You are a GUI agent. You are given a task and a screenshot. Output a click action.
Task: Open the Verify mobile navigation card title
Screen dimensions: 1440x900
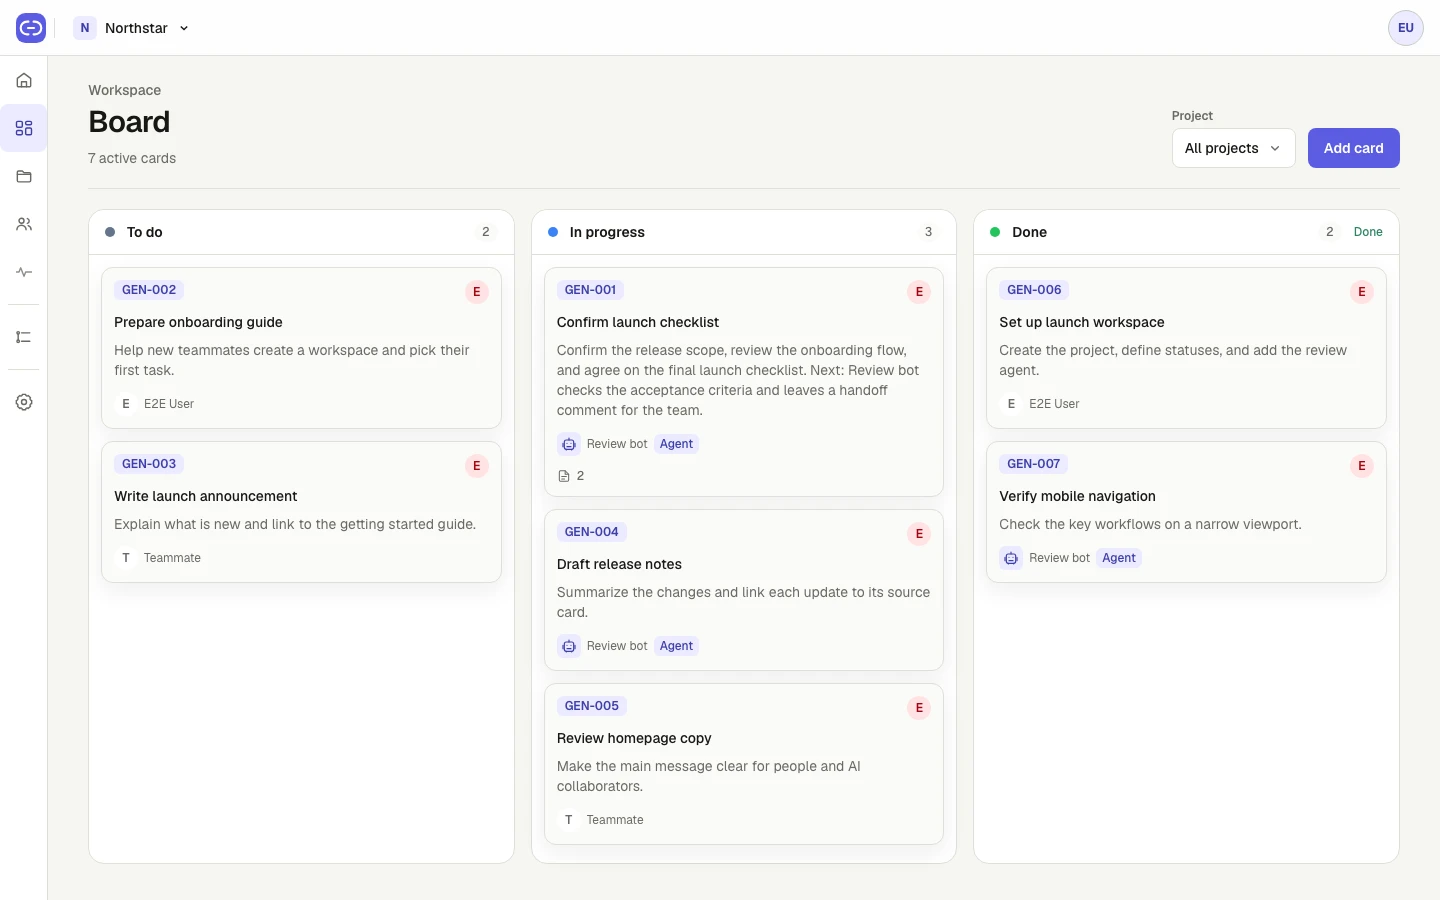pos(1077,496)
